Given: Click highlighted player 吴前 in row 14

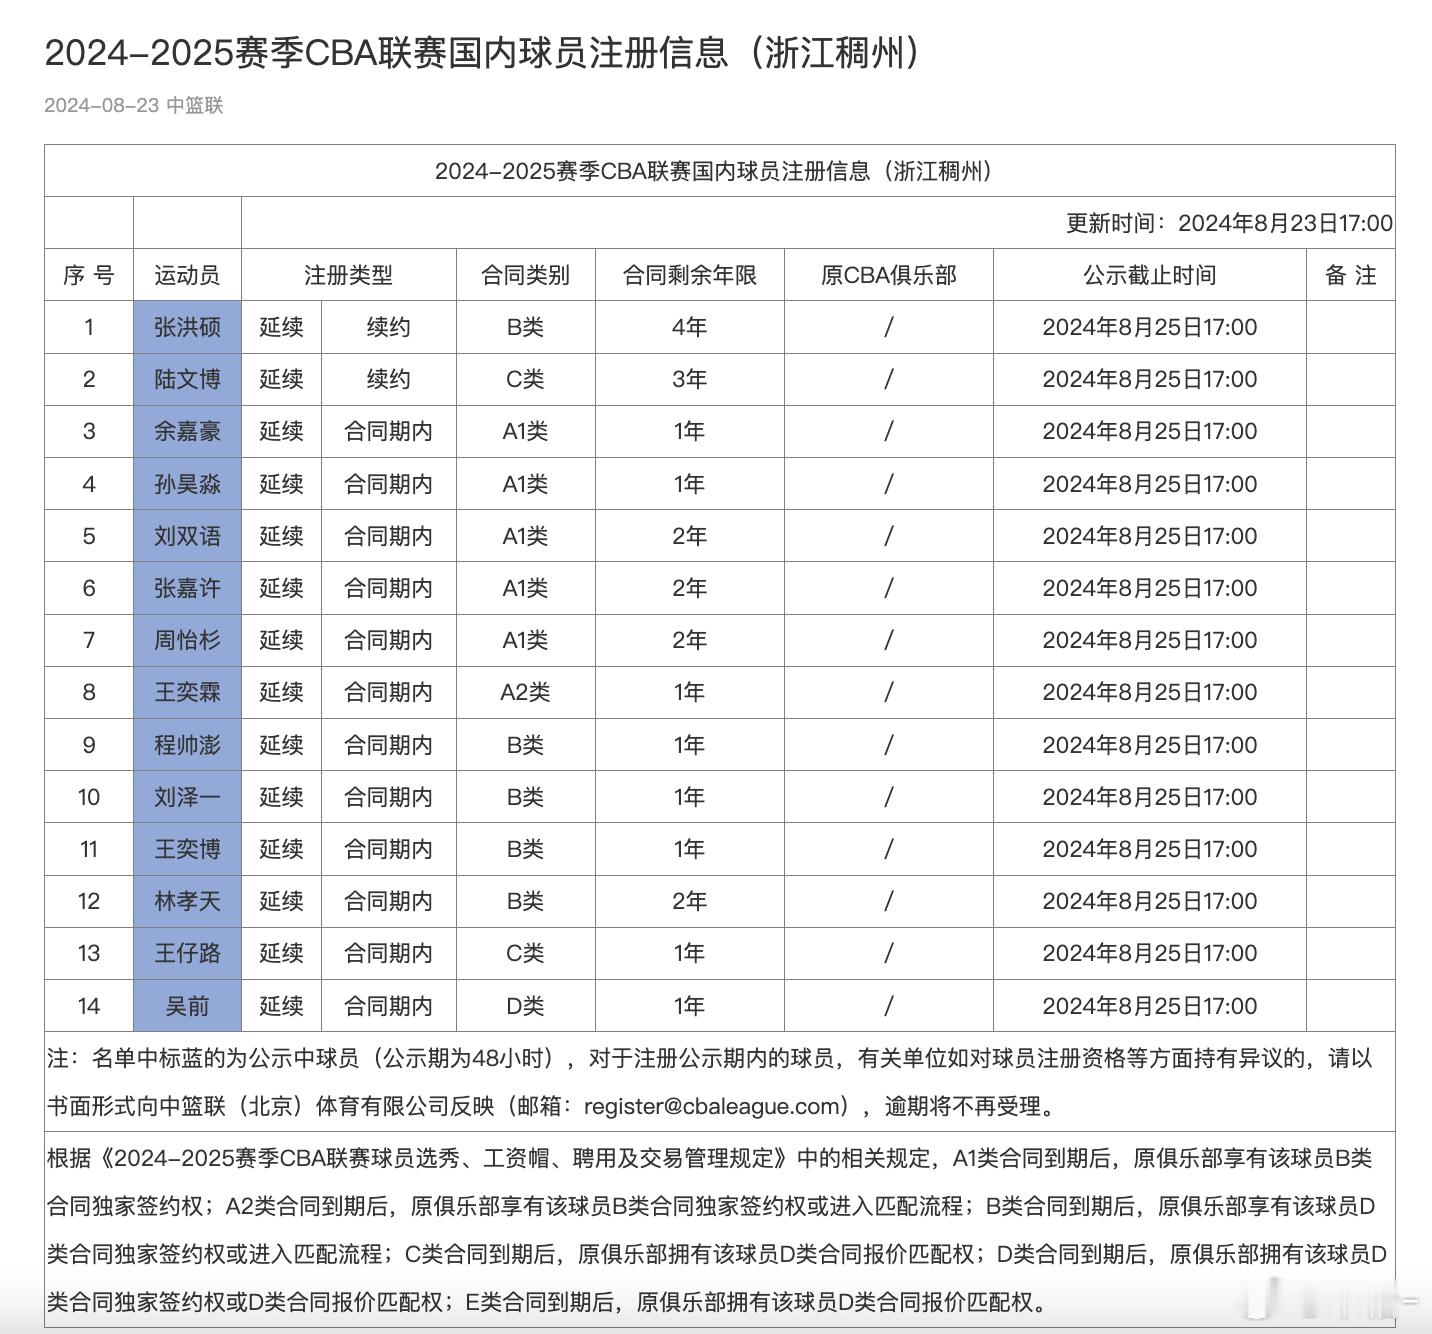Looking at the screenshot, I should [187, 1006].
